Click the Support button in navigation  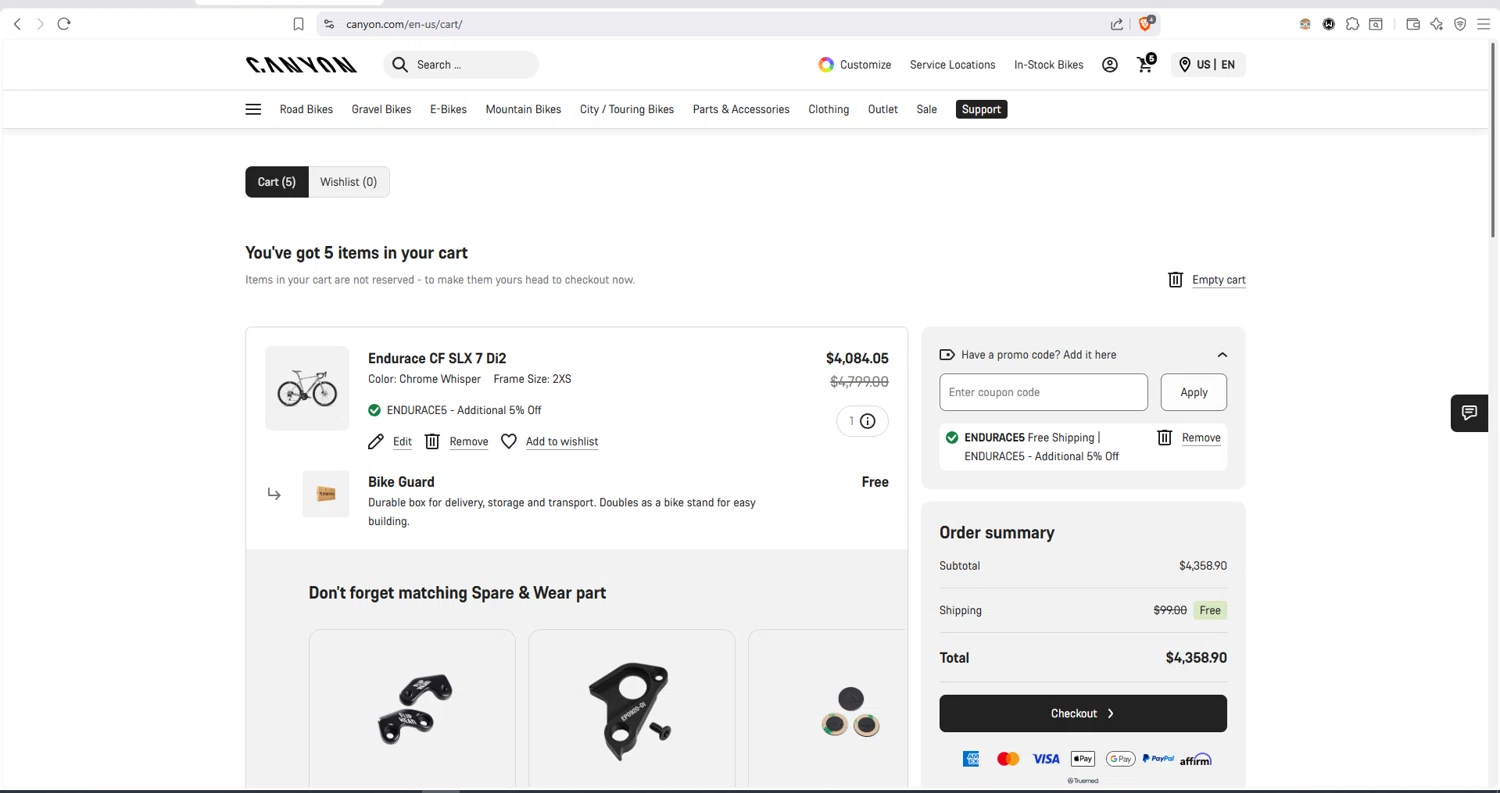point(981,109)
